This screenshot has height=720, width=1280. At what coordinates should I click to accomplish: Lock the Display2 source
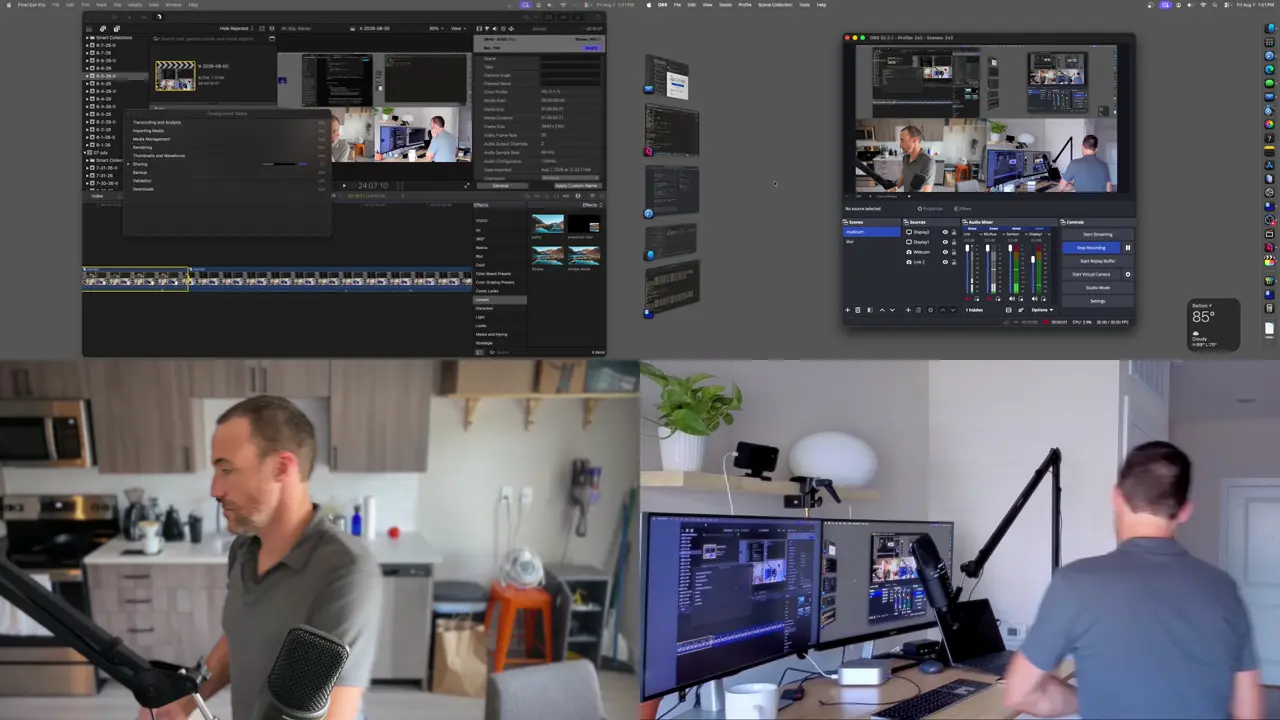click(x=954, y=232)
